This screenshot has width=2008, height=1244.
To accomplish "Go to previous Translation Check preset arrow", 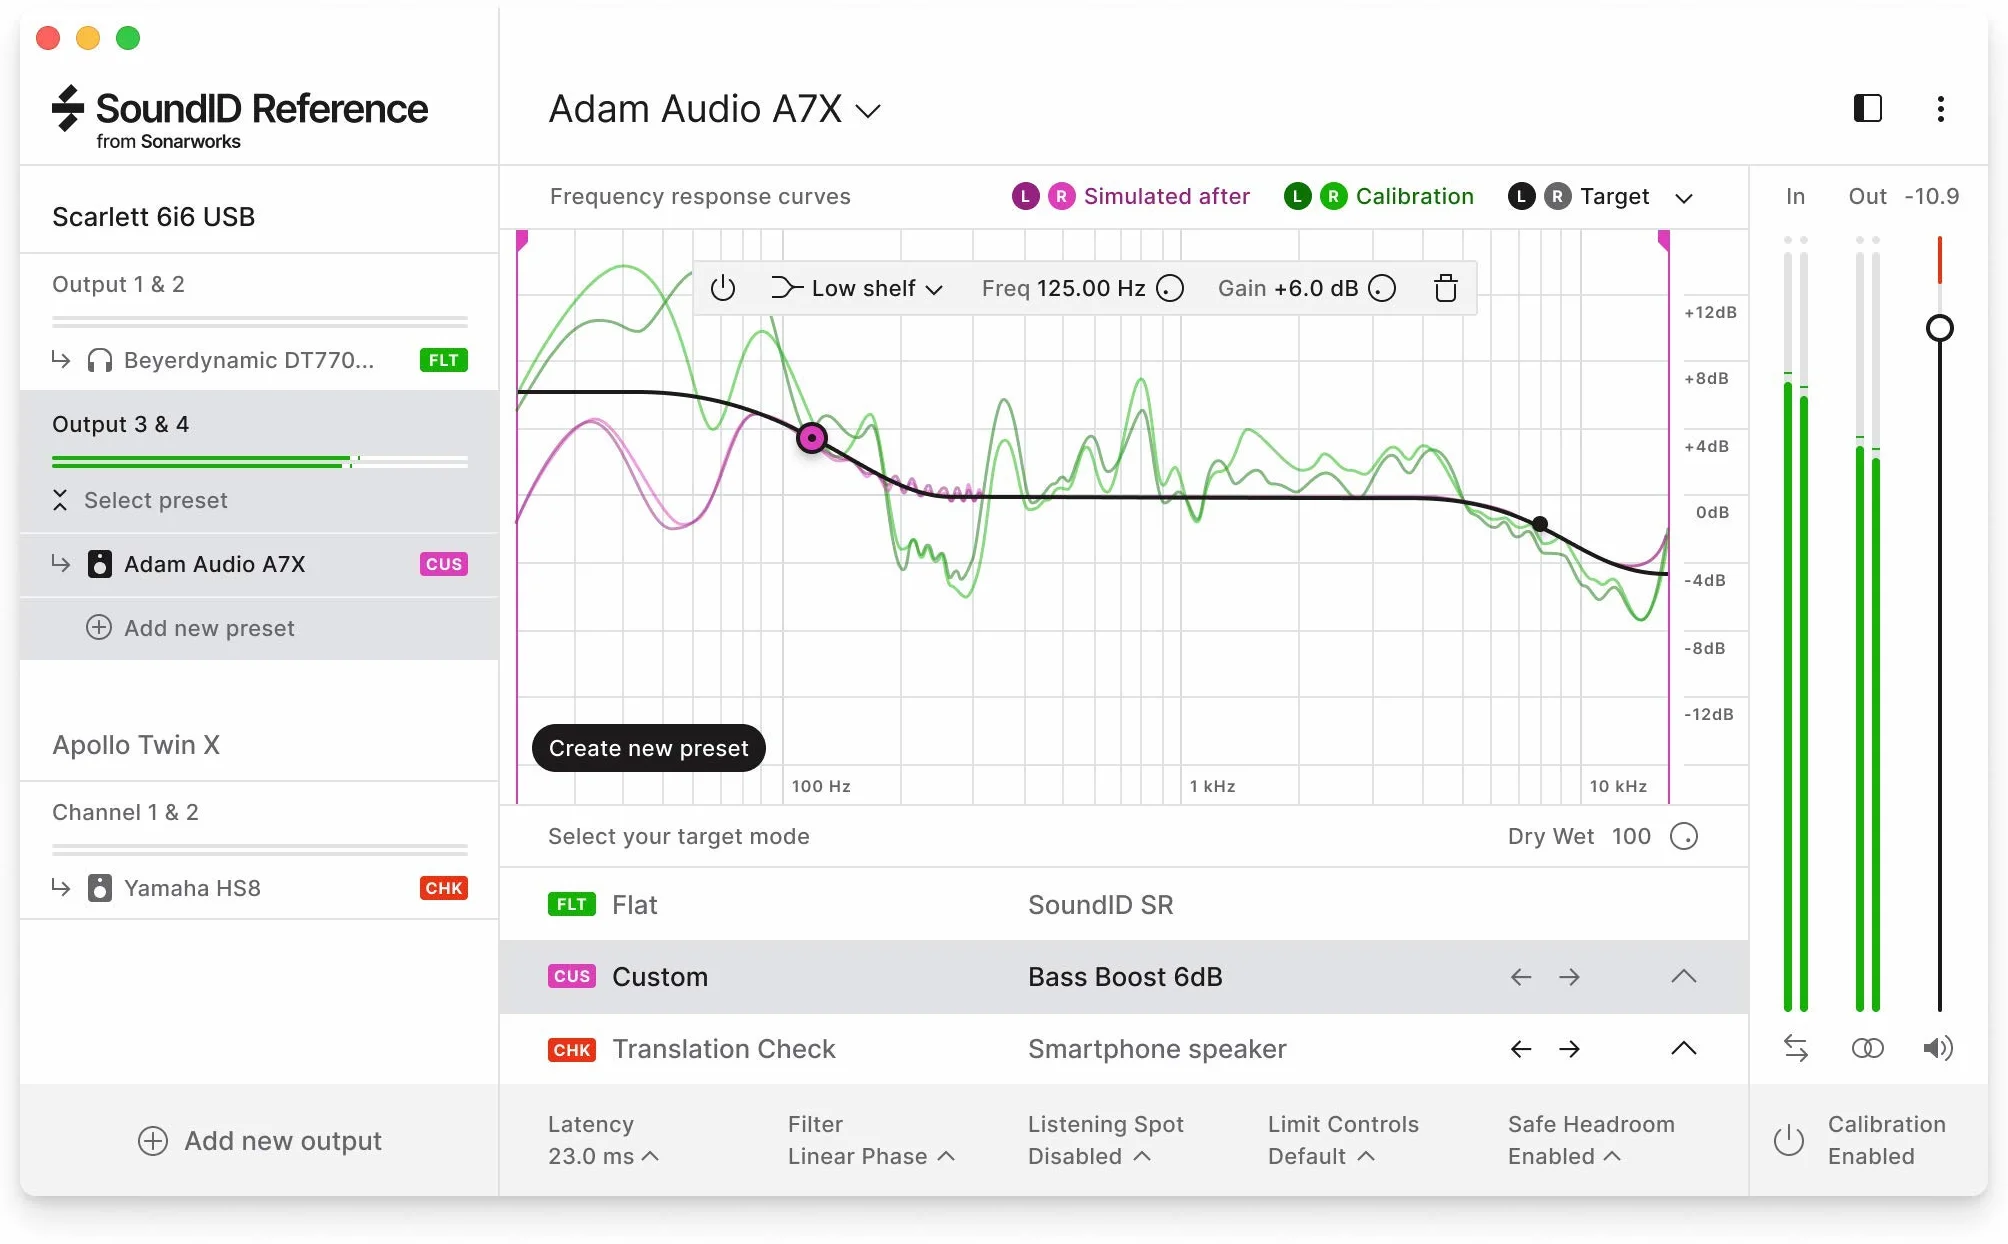I will [1521, 1049].
